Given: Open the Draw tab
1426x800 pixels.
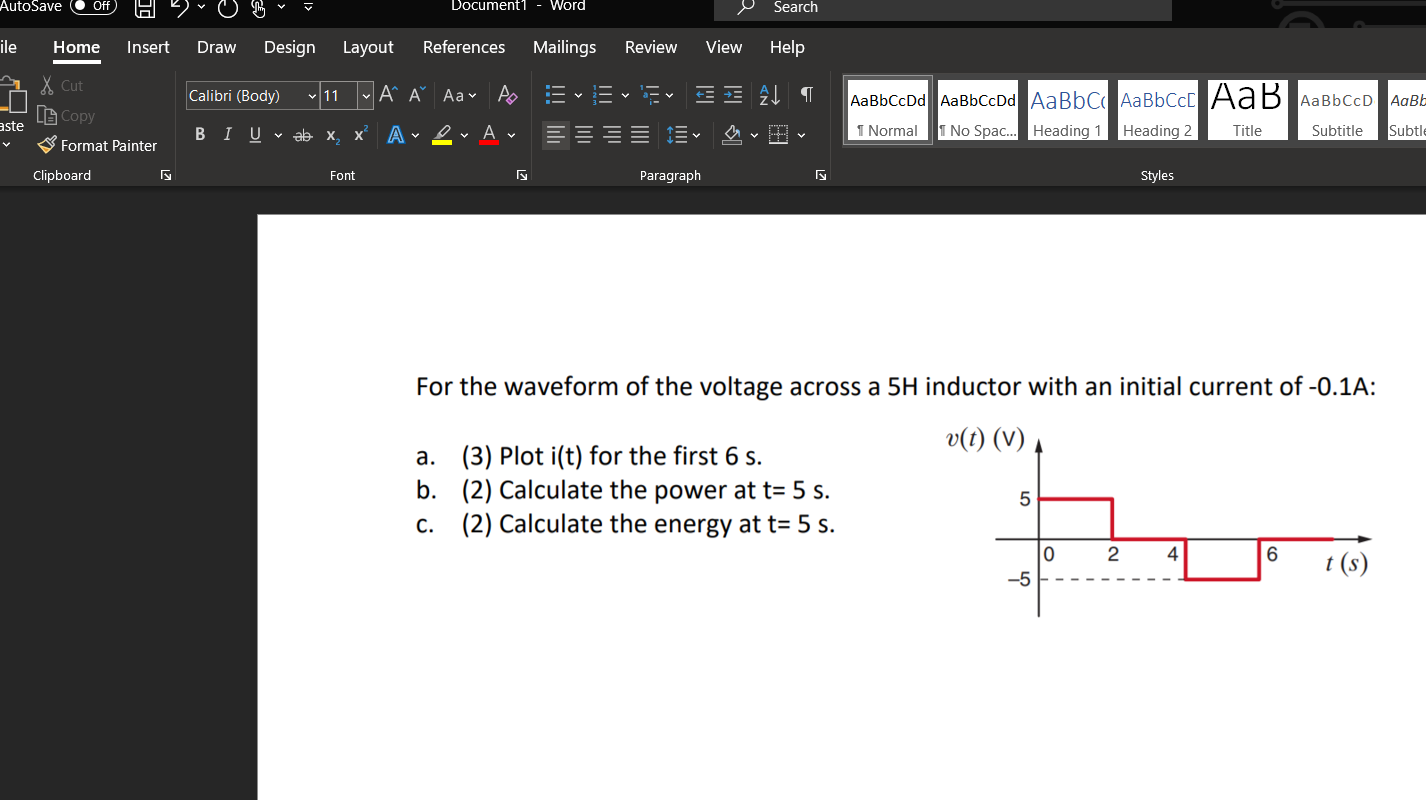Looking at the screenshot, I should [216, 47].
